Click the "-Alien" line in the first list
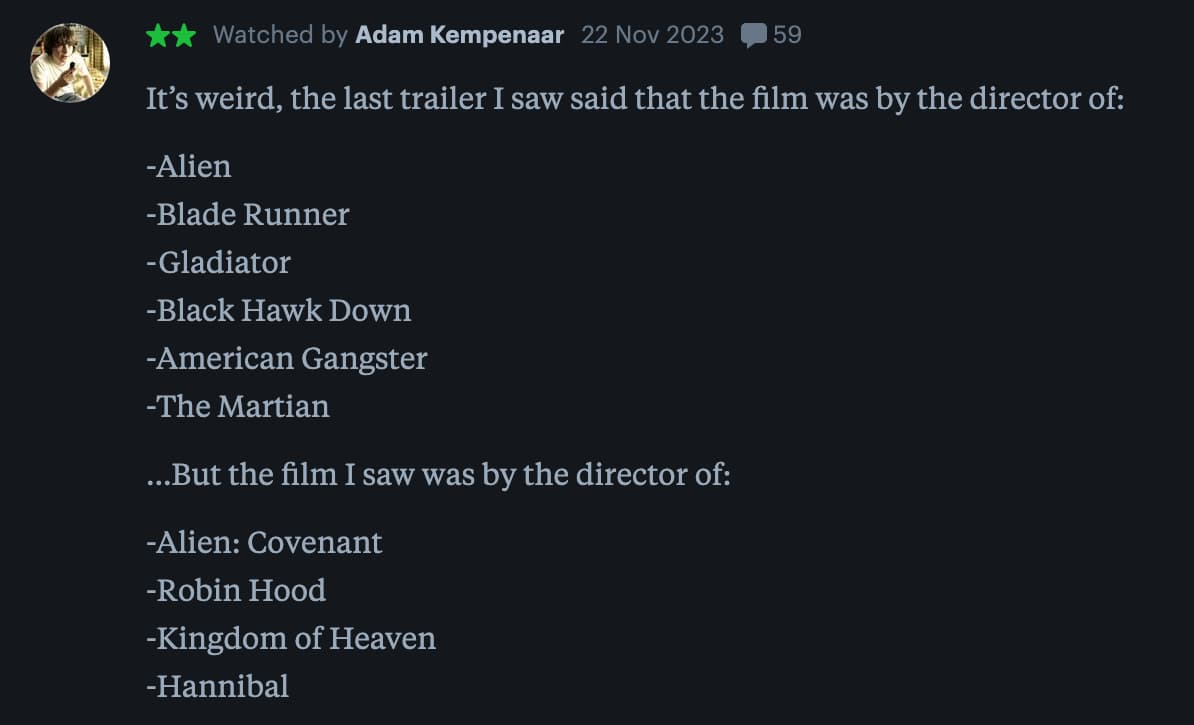This screenshot has height=725, width=1194. click(x=189, y=166)
